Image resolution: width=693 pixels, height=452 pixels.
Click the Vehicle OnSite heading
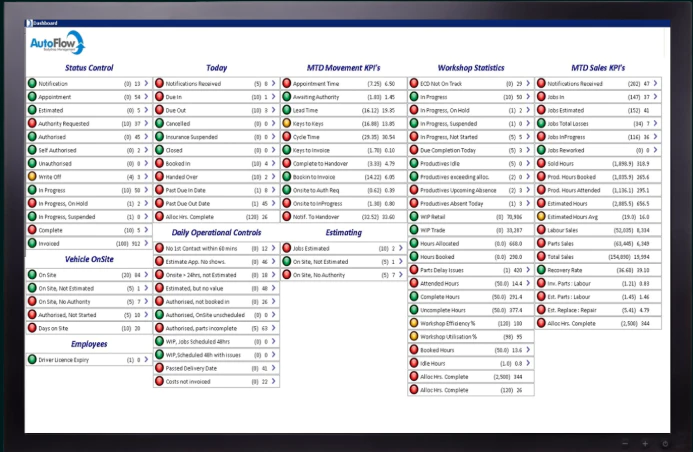click(x=89, y=259)
